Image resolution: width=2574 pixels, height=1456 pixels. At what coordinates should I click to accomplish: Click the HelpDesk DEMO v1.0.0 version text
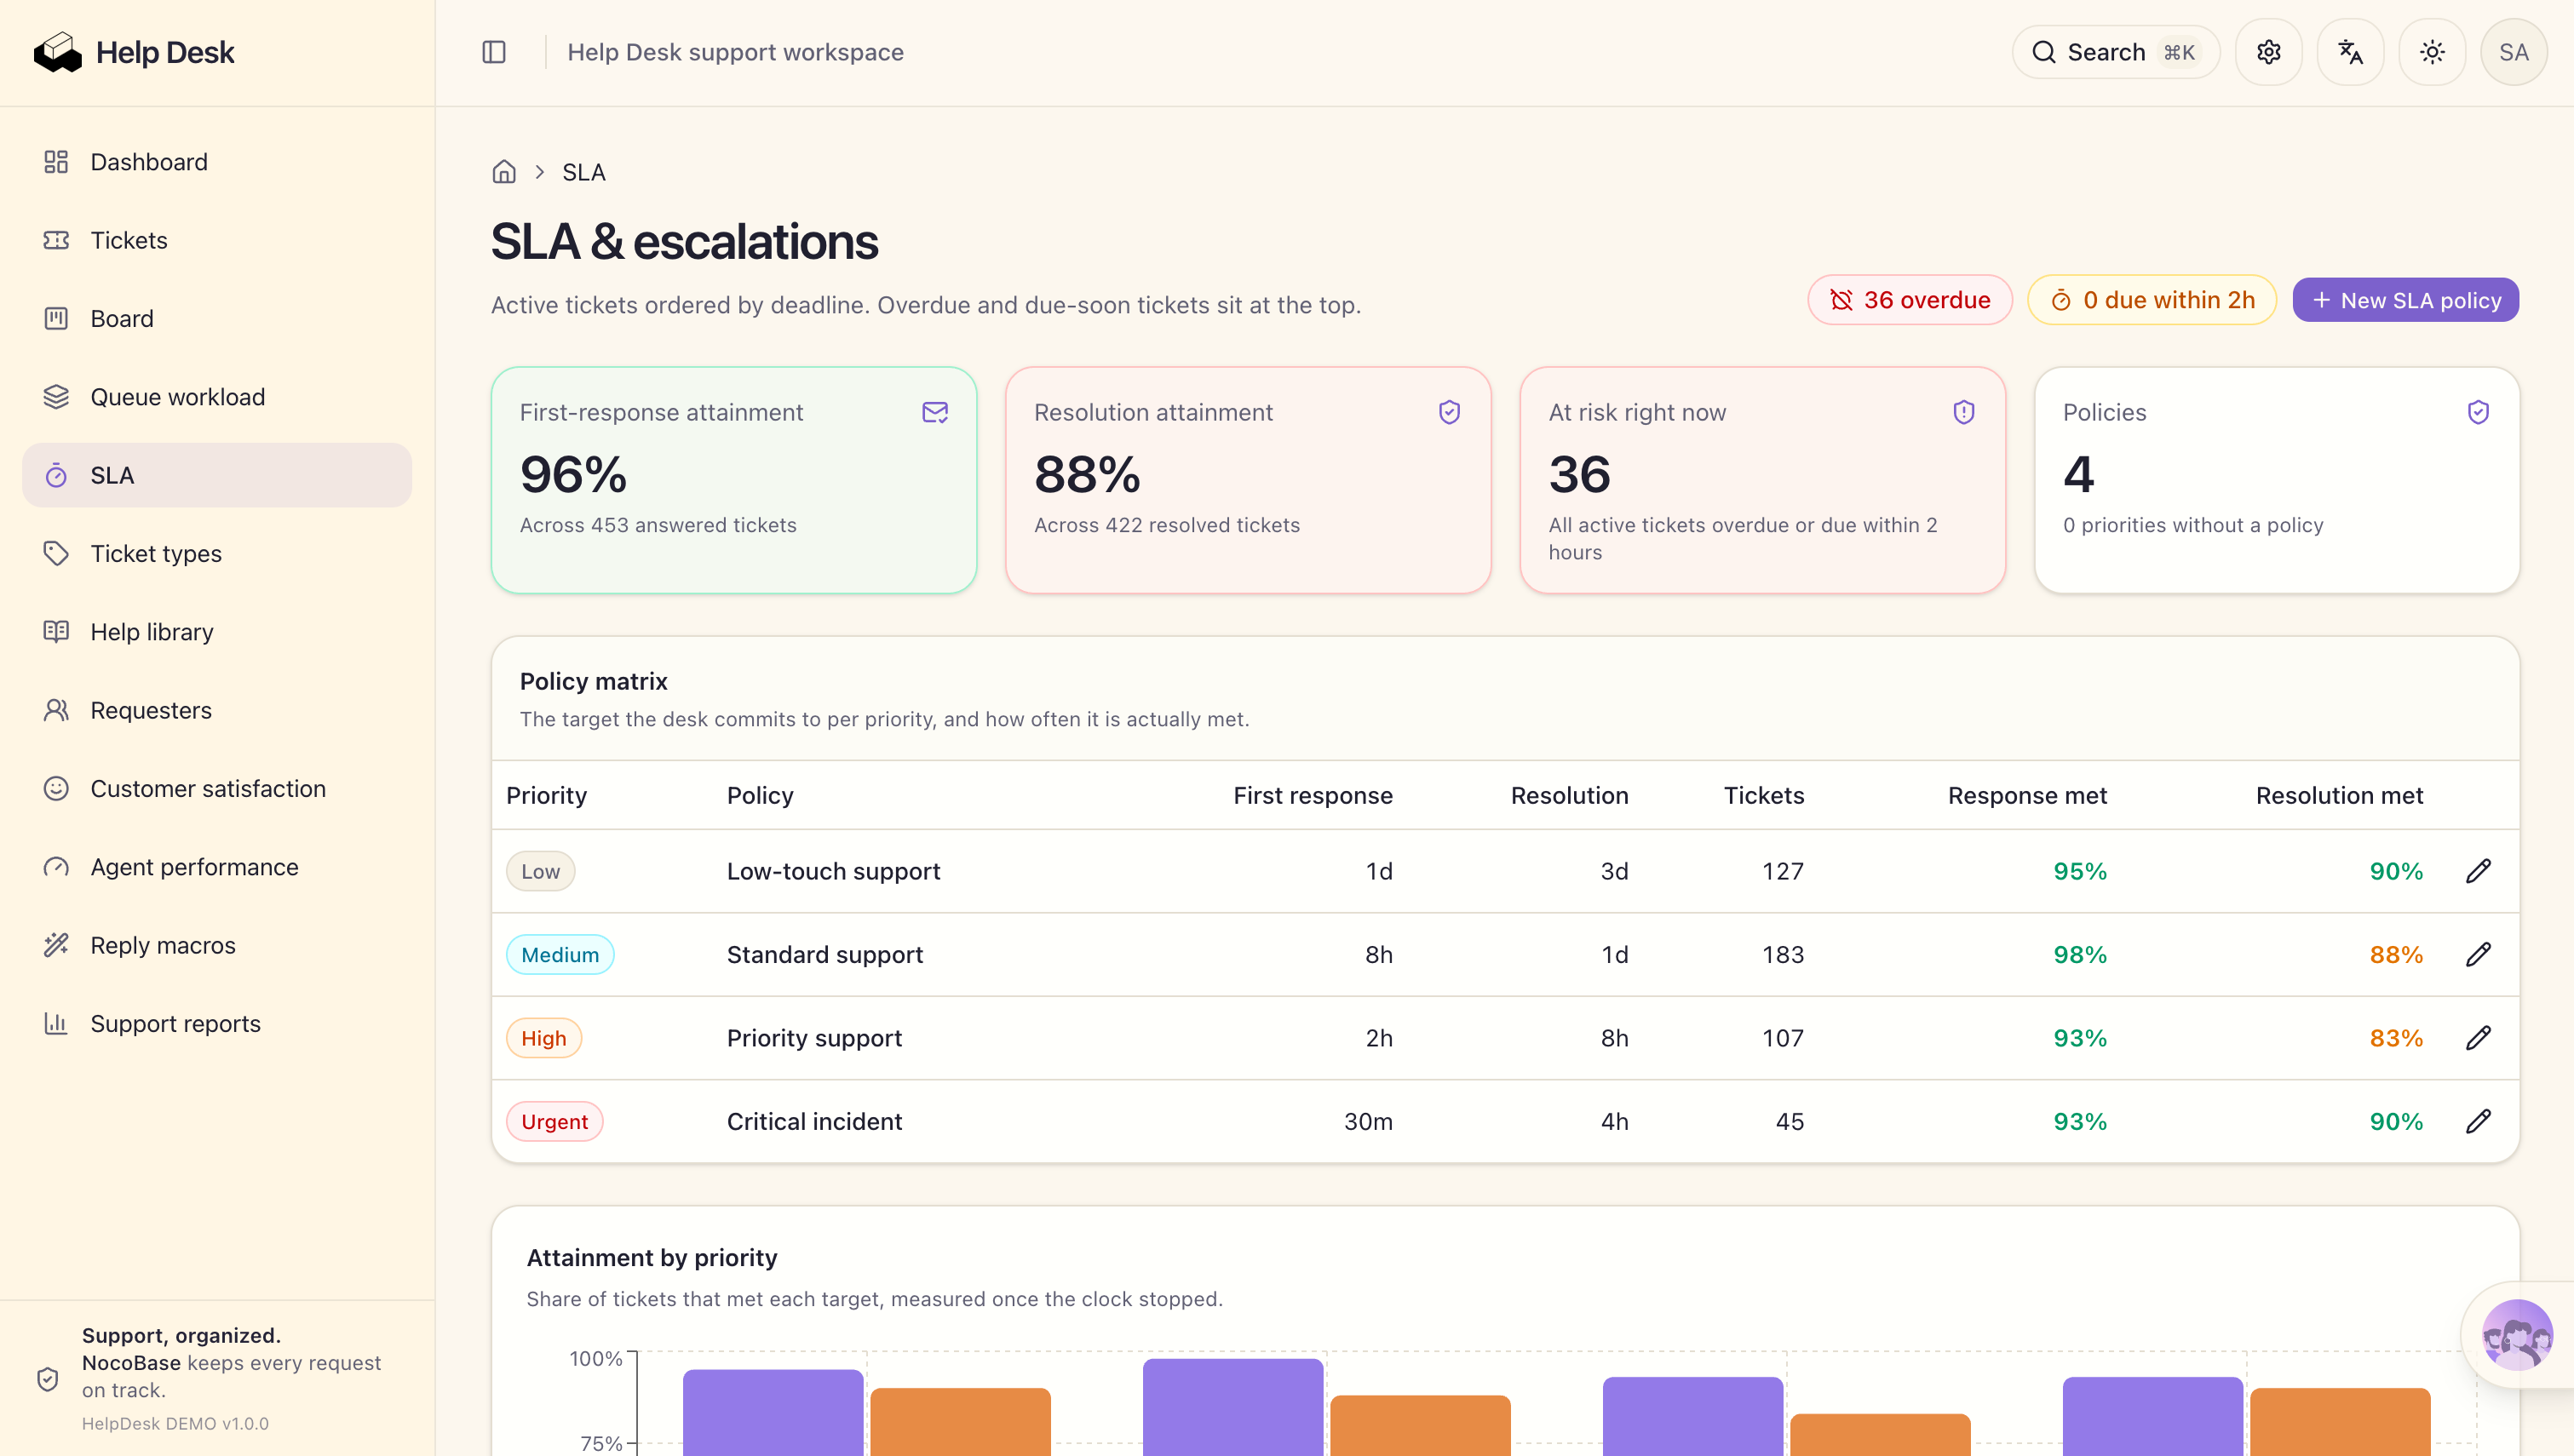[x=175, y=1423]
